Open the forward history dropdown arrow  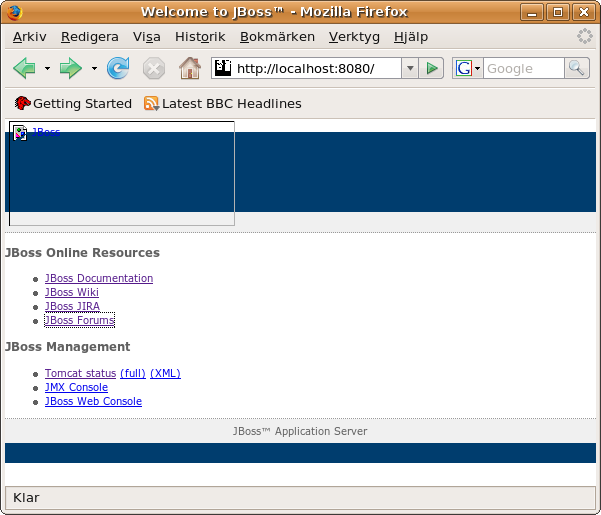[94, 69]
